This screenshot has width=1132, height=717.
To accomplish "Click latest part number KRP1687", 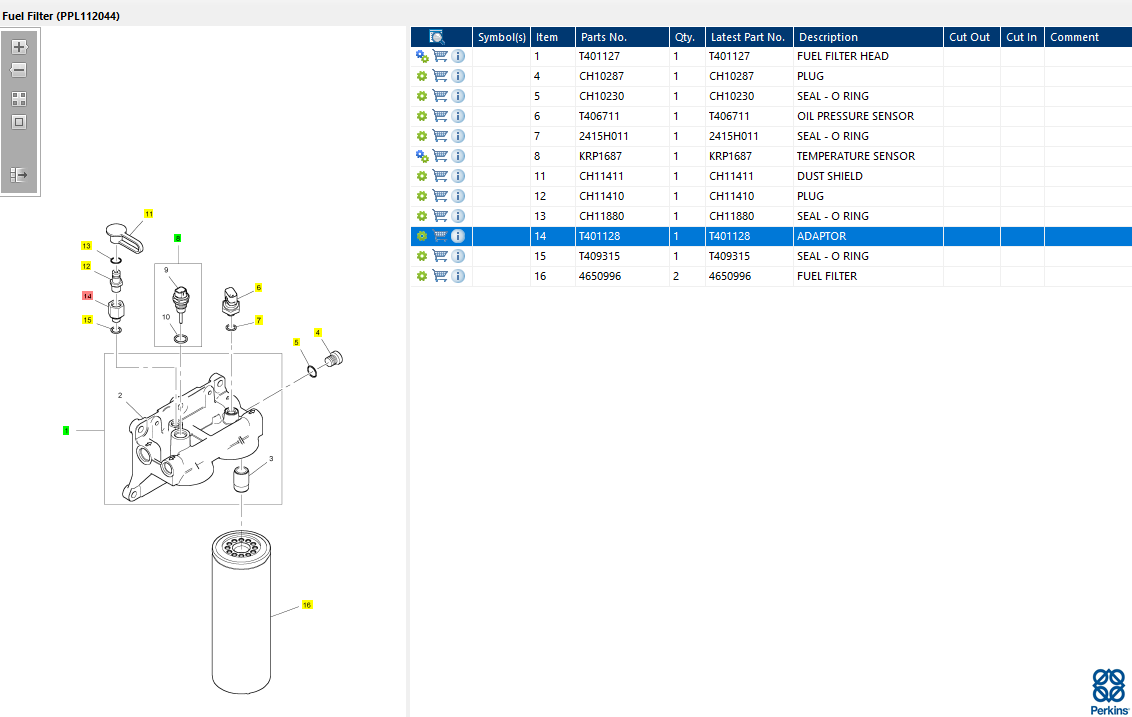I will (x=730, y=156).
